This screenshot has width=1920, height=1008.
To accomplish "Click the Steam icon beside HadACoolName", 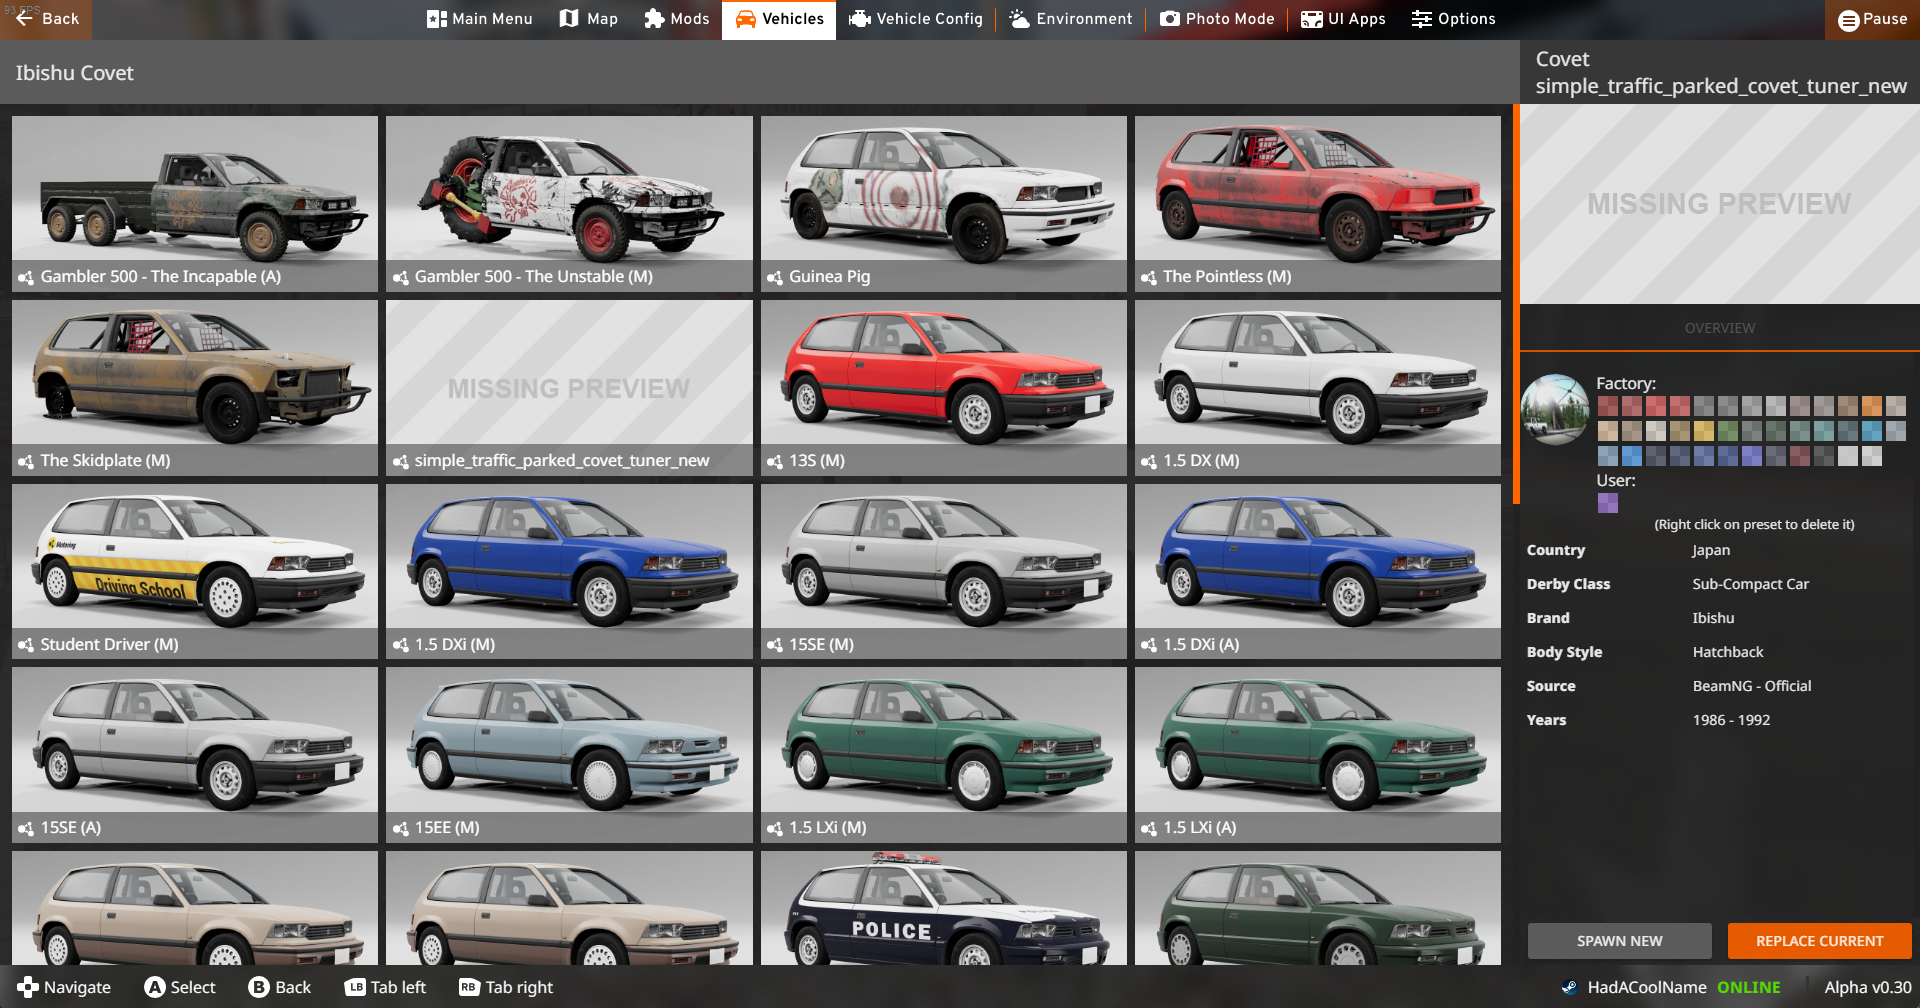I will tap(1569, 987).
